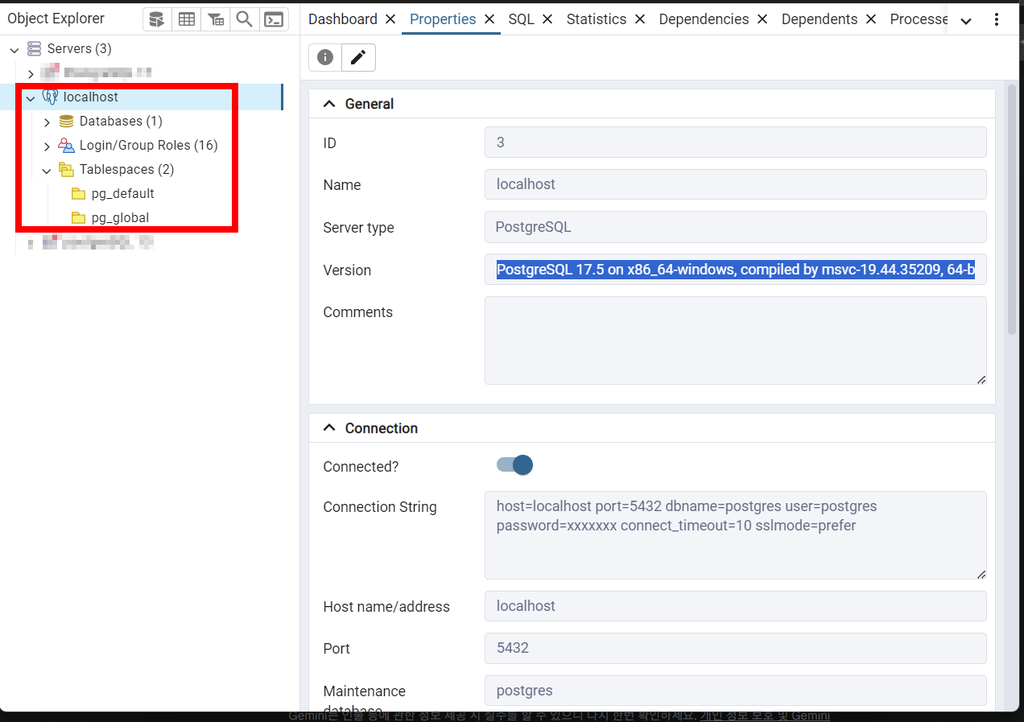Open the Search Objects magnifier icon
The height and width of the screenshot is (722, 1024).
pyautogui.click(x=244, y=20)
